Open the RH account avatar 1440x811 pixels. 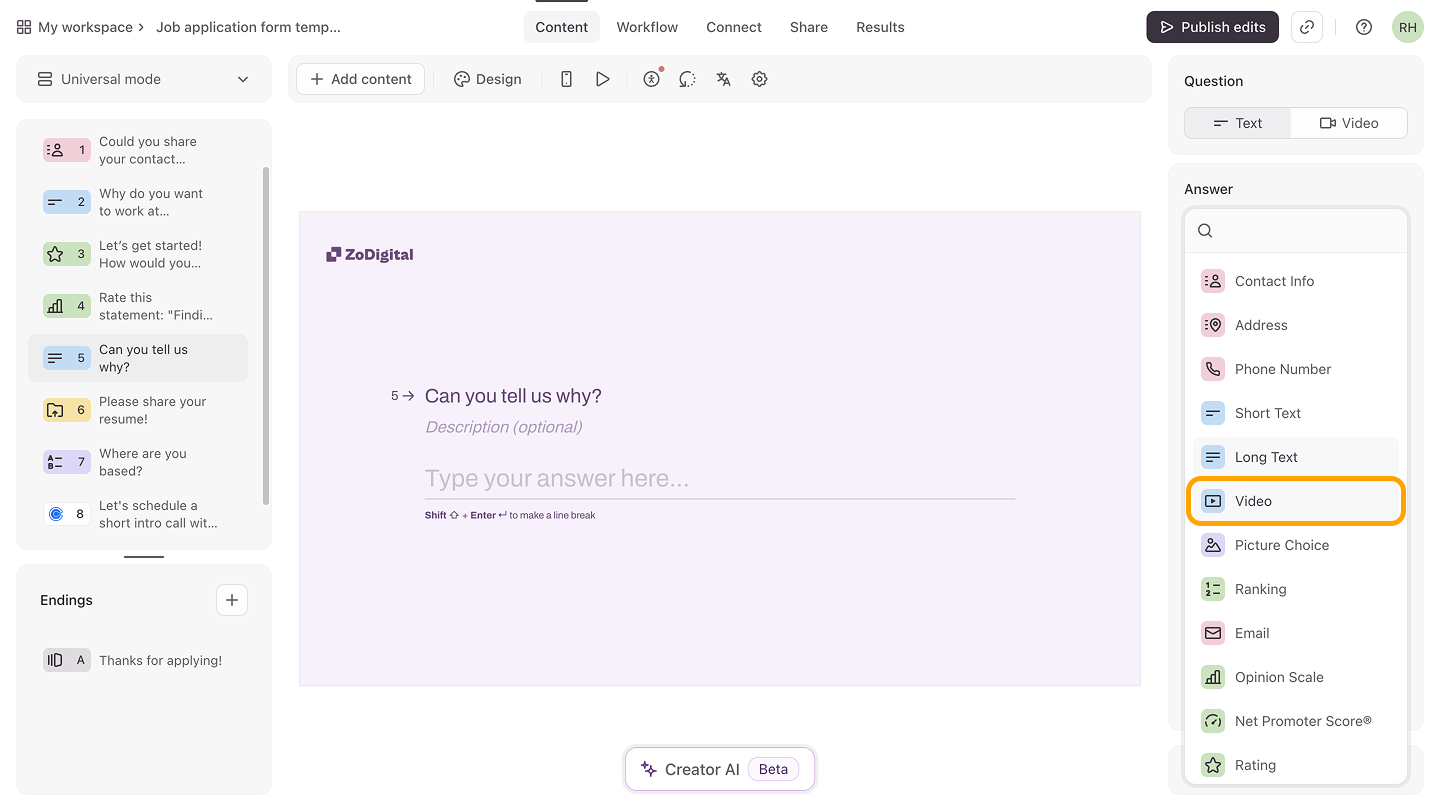(1408, 27)
